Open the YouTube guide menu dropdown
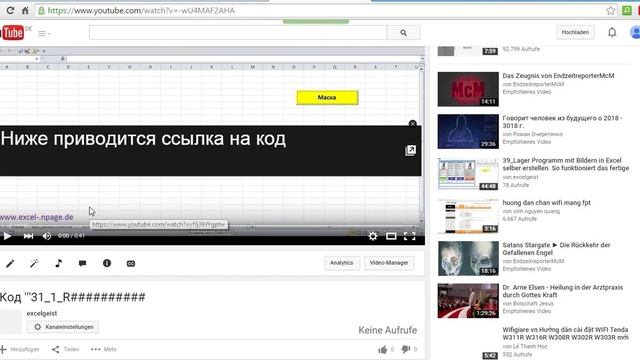The height and width of the screenshot is (360, 640). tap(44, 33)
